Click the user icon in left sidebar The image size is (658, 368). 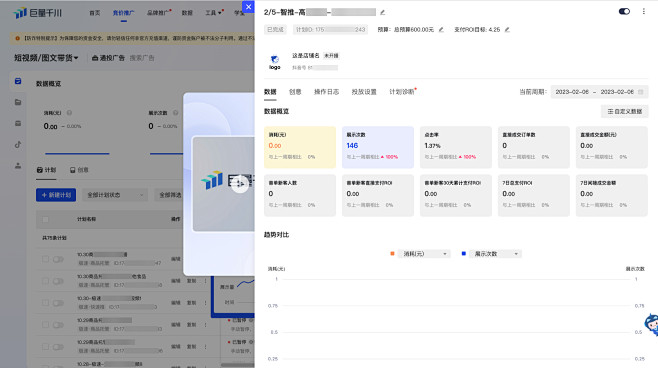[x=18, y=166]
